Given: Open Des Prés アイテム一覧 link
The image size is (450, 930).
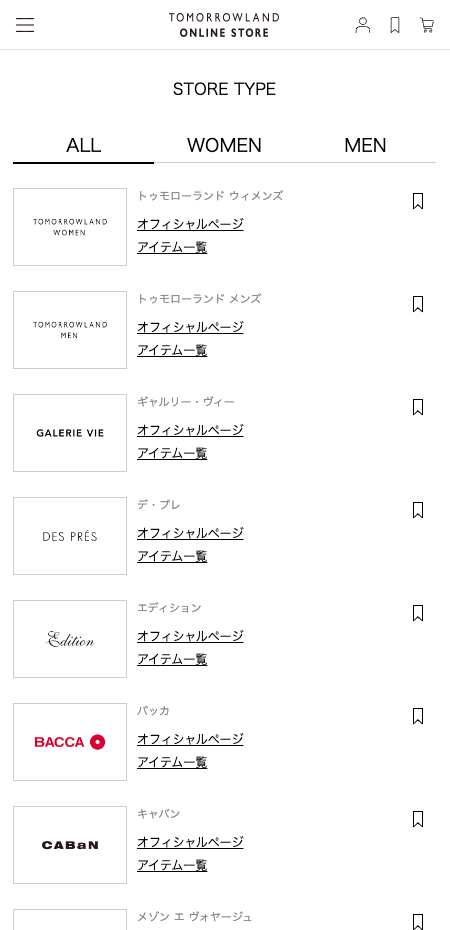Looking at the screenshot, I should (172, 556).
